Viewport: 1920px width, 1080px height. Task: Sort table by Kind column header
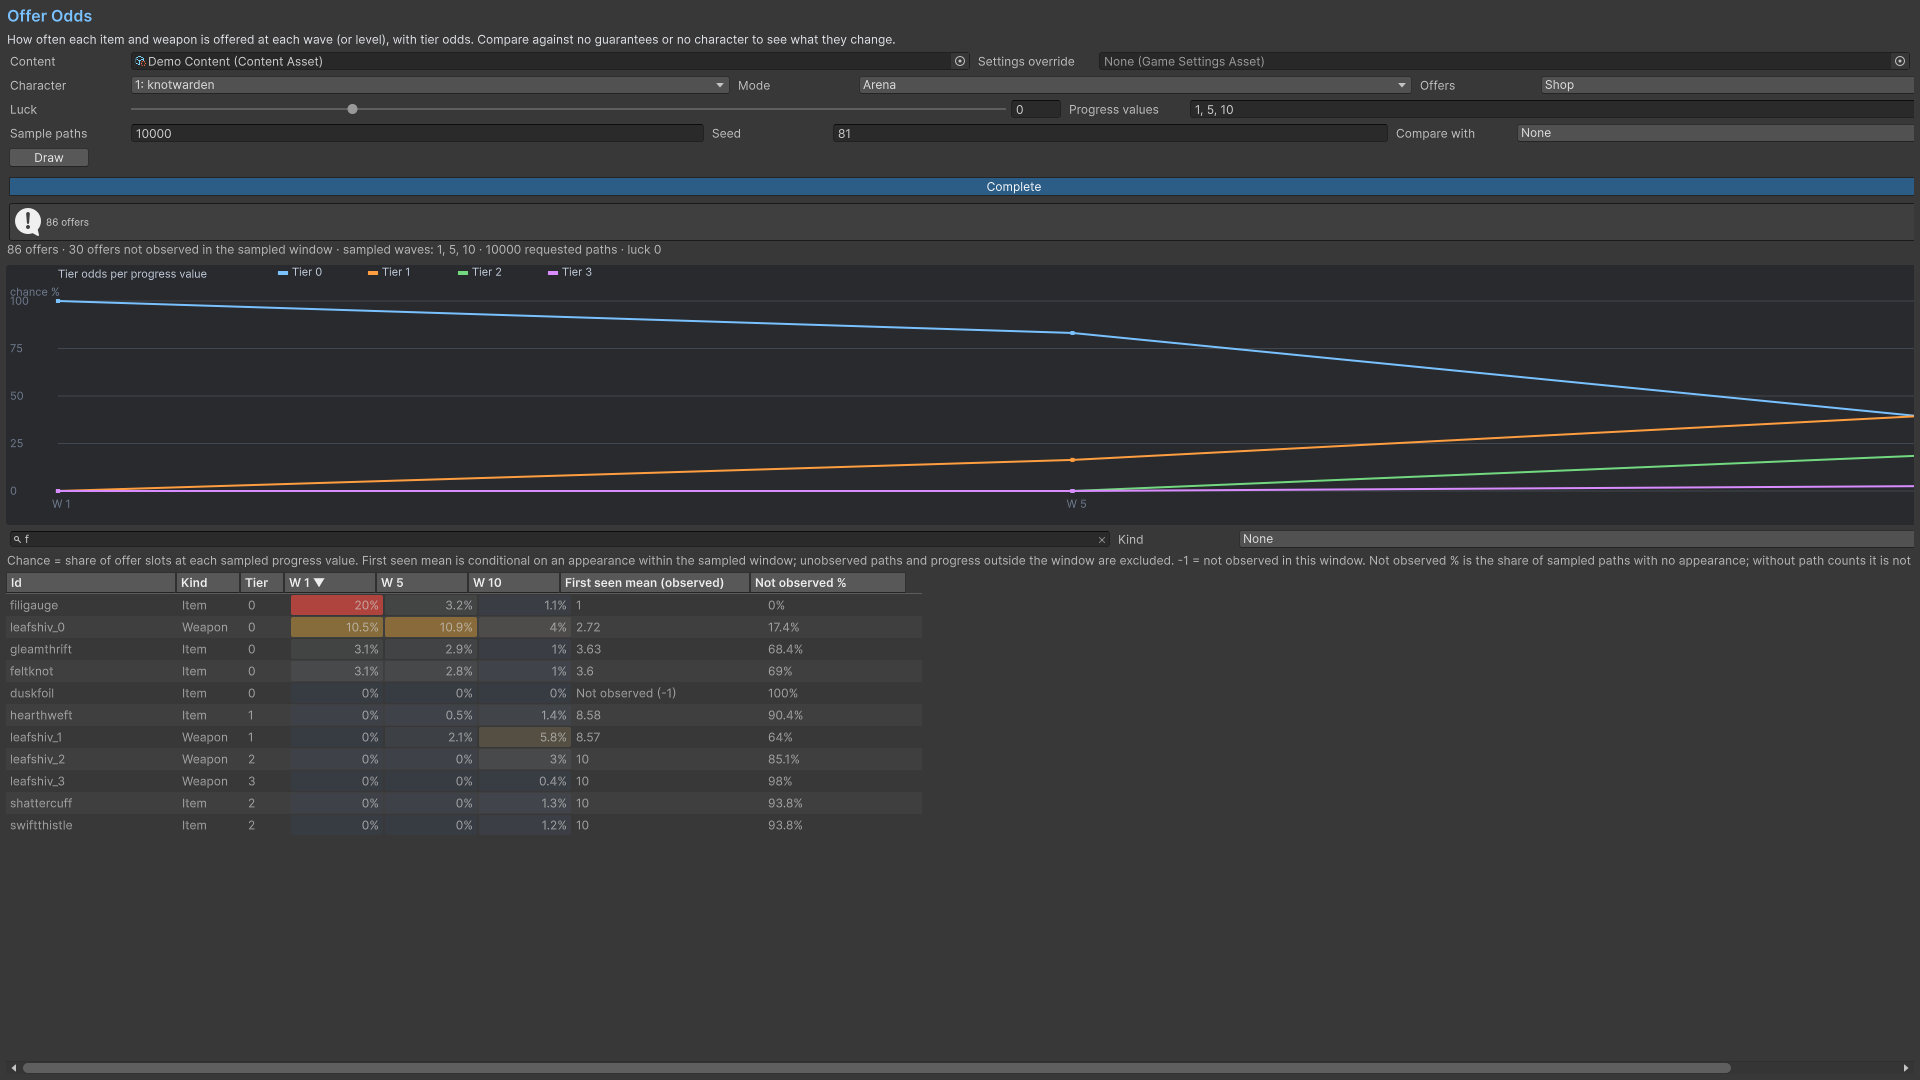click(208, 583)
